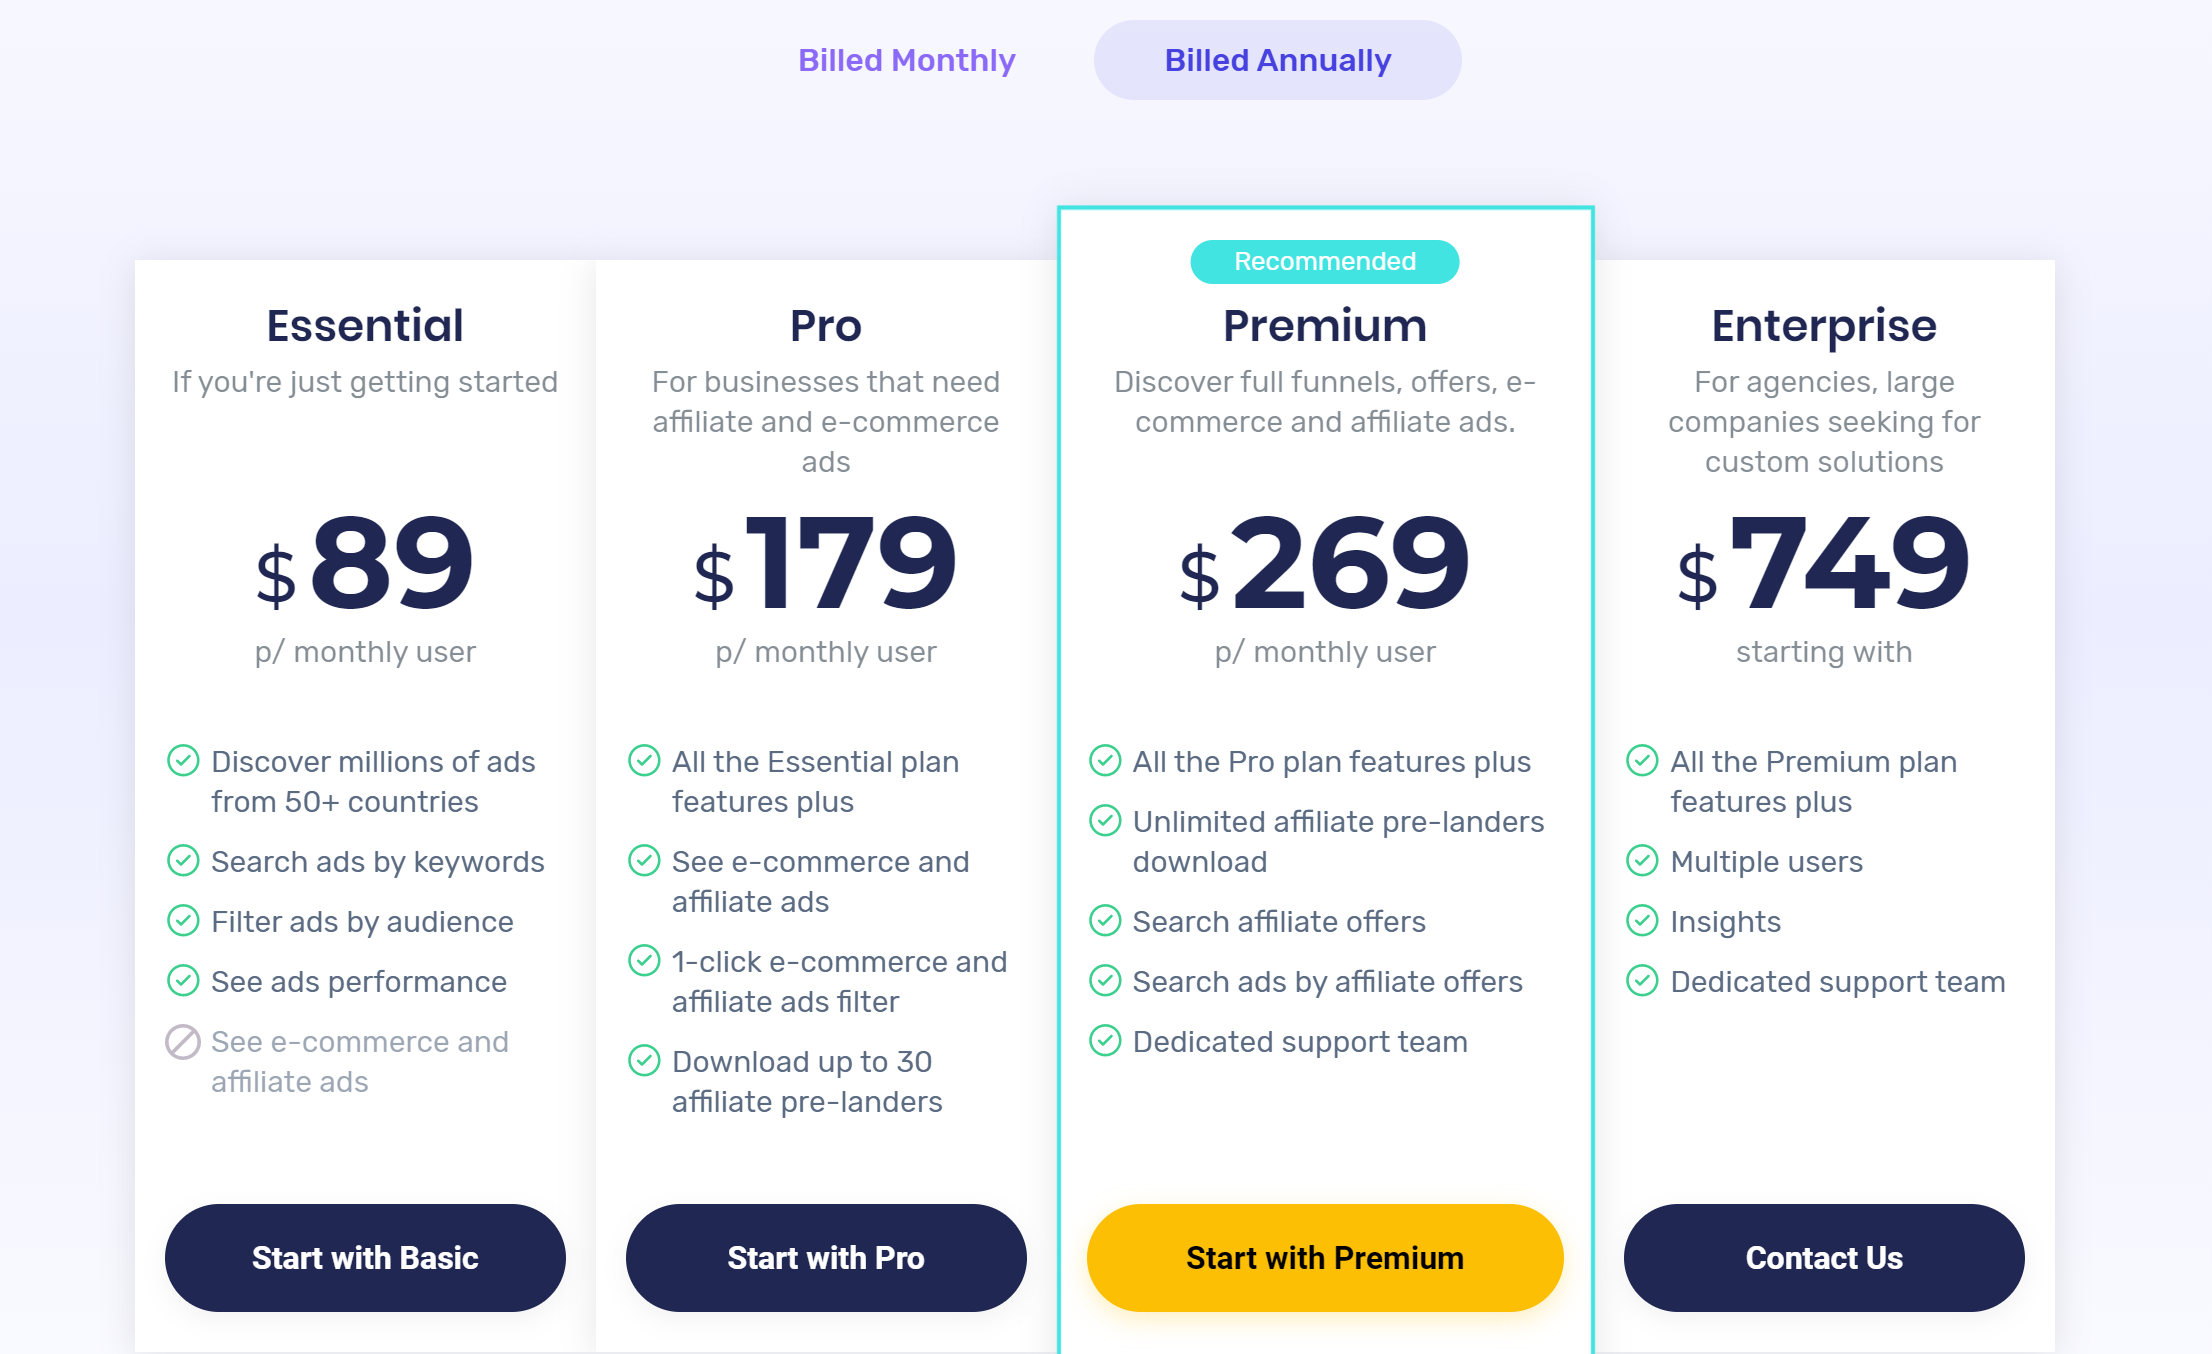2212x1354 pixels.
Task: Click the checkmark beside 'Search affiliate offers'
Action: 1104,921
